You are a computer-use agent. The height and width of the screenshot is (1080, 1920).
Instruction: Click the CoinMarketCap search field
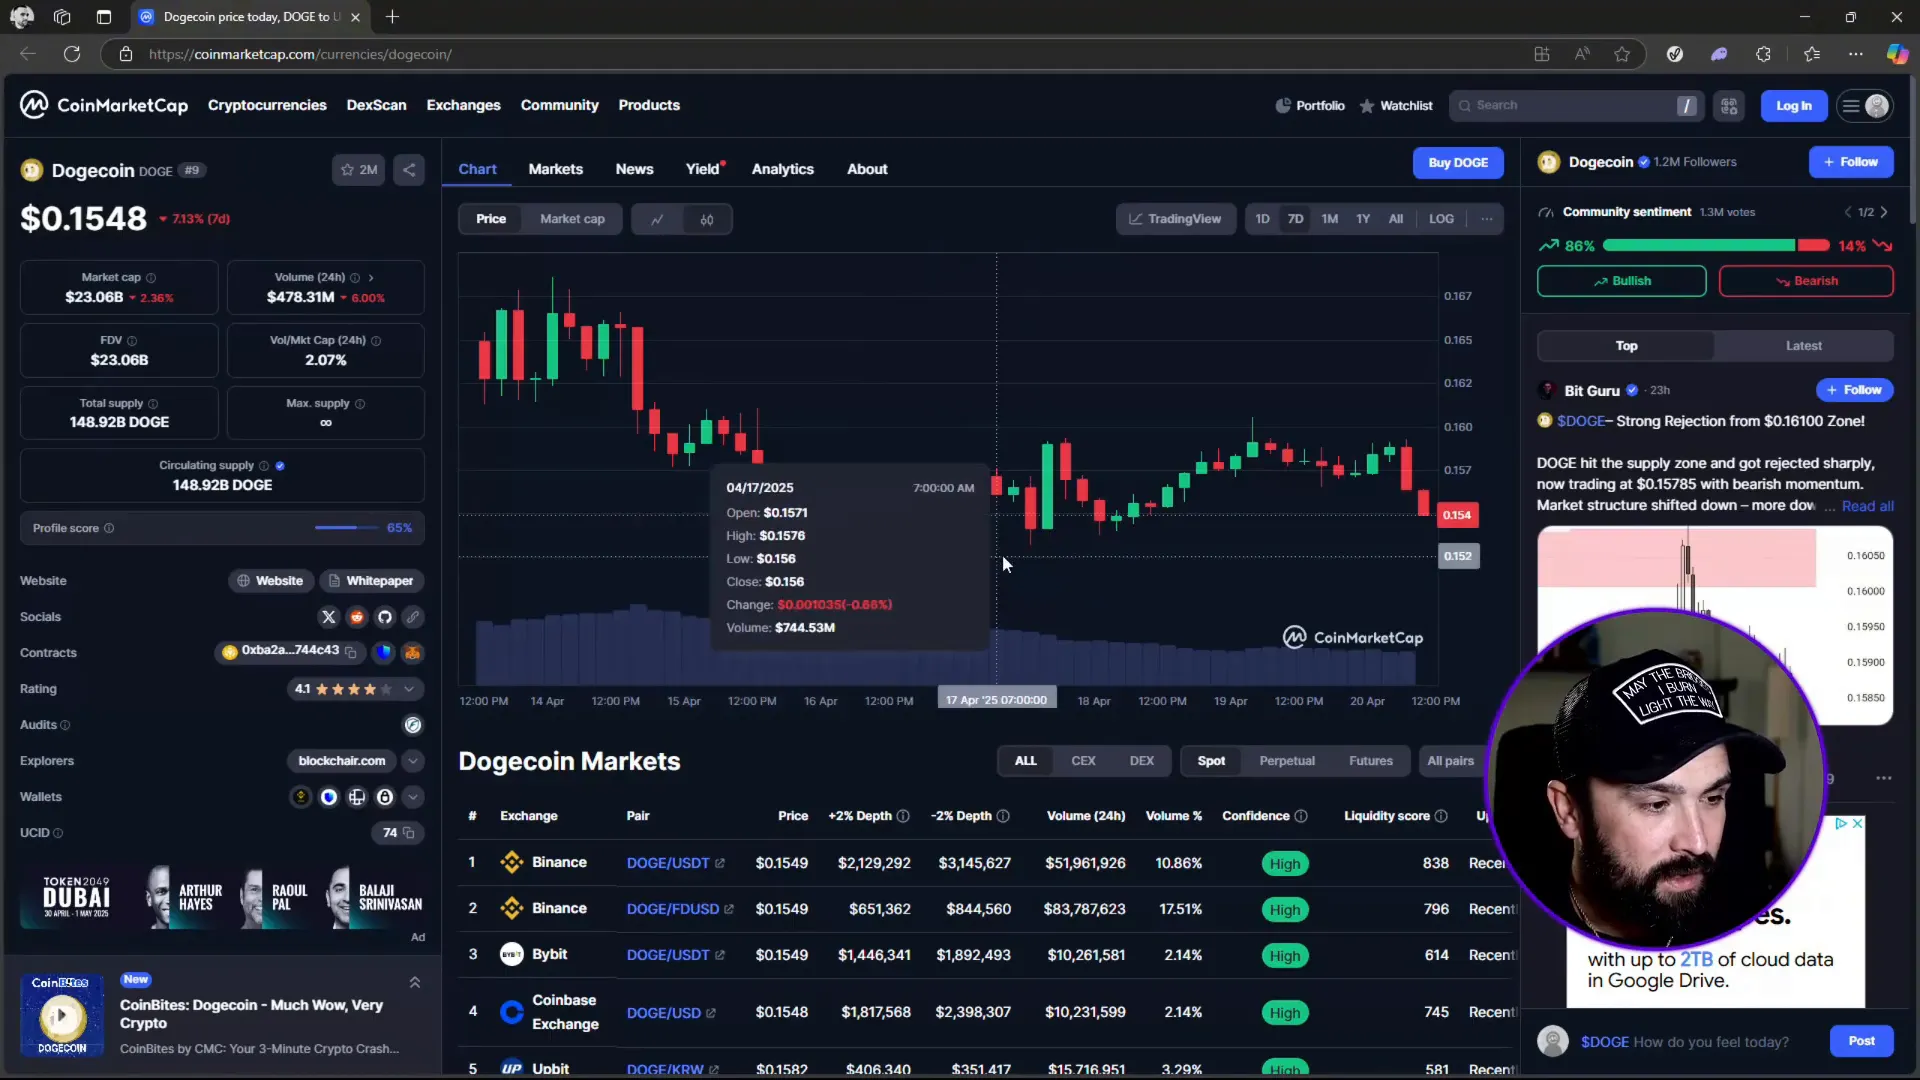click(1575, 106)
